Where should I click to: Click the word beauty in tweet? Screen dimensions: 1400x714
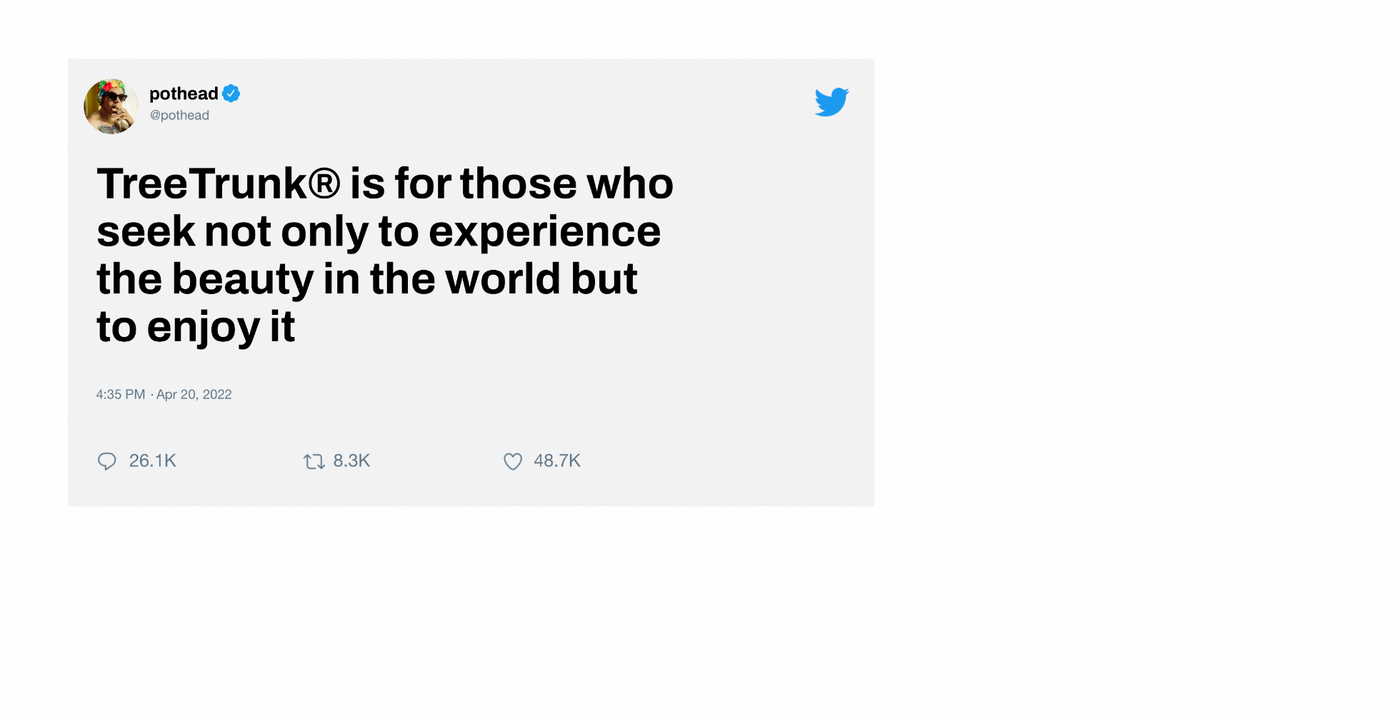(243, 280)
